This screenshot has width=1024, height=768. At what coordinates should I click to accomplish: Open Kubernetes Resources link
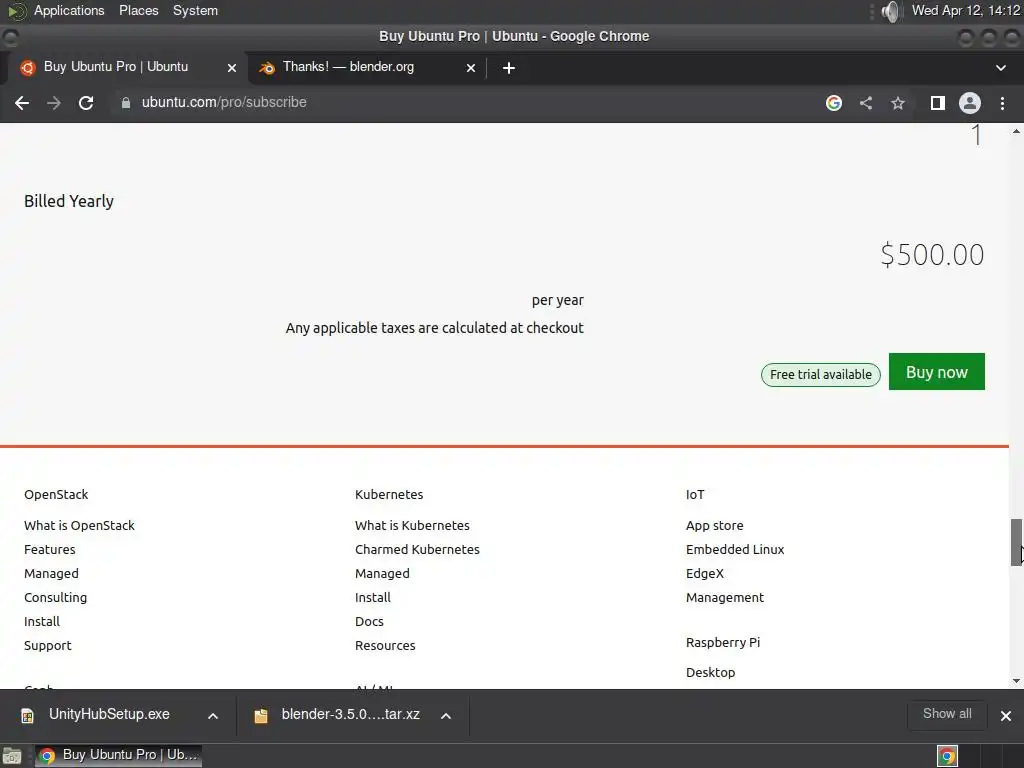[385, 645]
